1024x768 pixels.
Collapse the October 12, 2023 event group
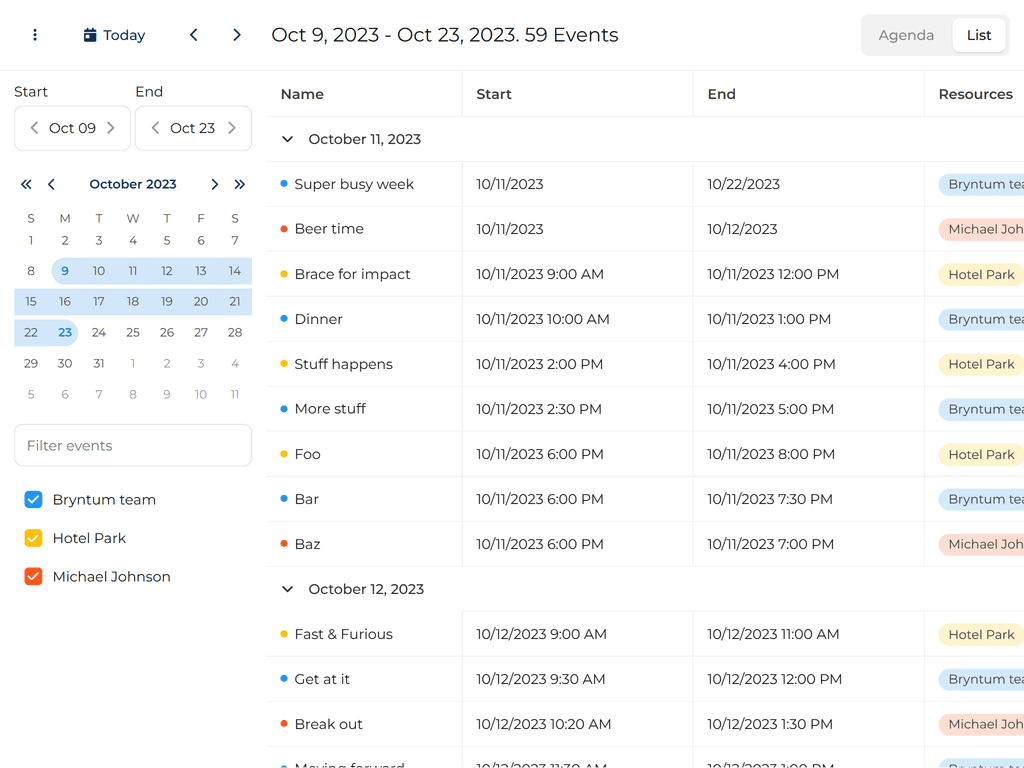pyautogui.click(x=287, y=589)
